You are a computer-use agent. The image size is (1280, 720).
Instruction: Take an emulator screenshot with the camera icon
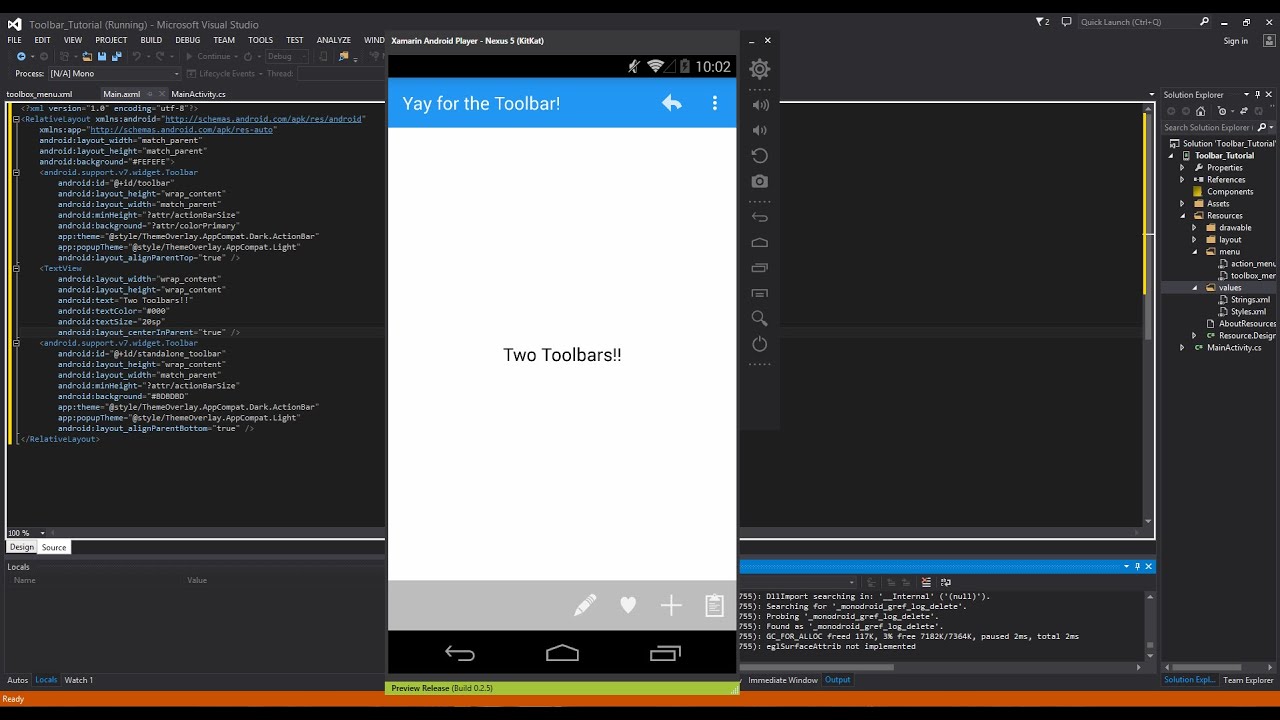click(x=760, y=181)
